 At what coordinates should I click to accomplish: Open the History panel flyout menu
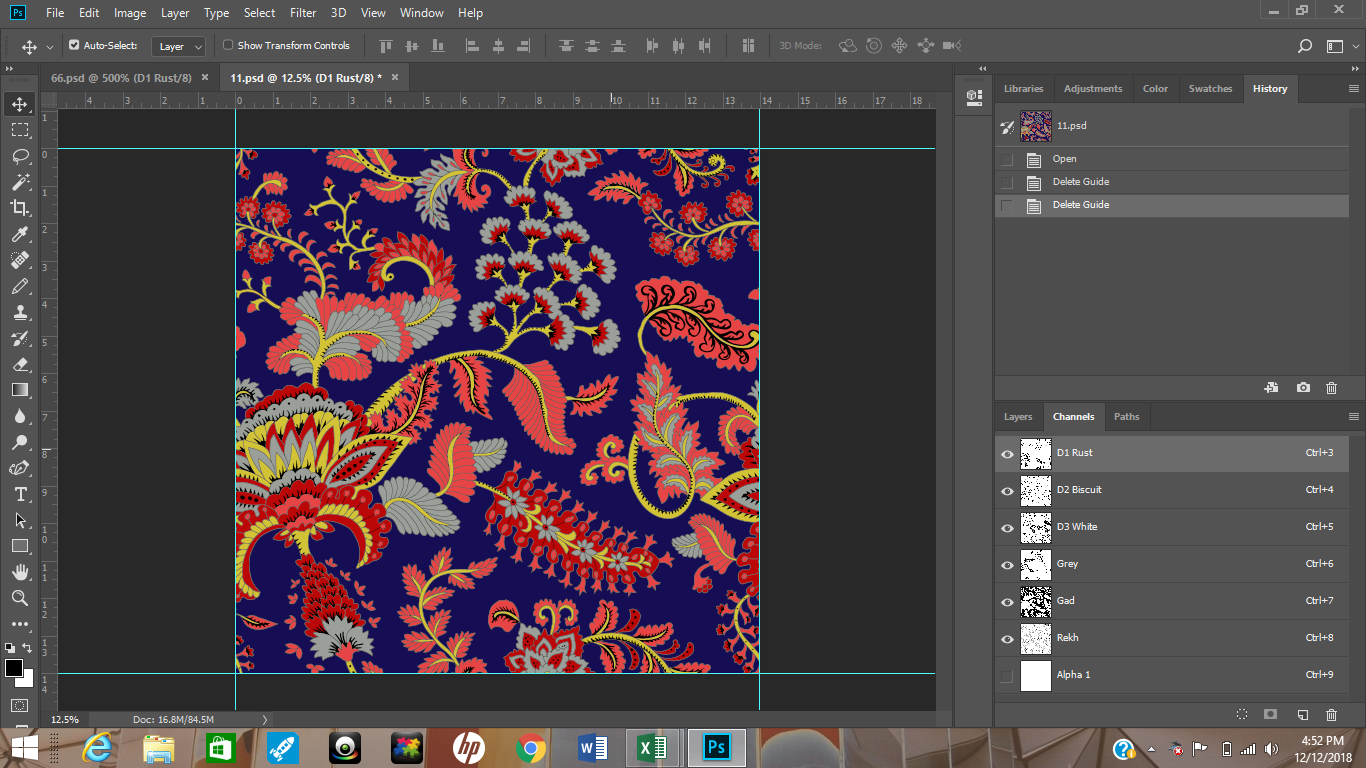tap(1354, 89)
